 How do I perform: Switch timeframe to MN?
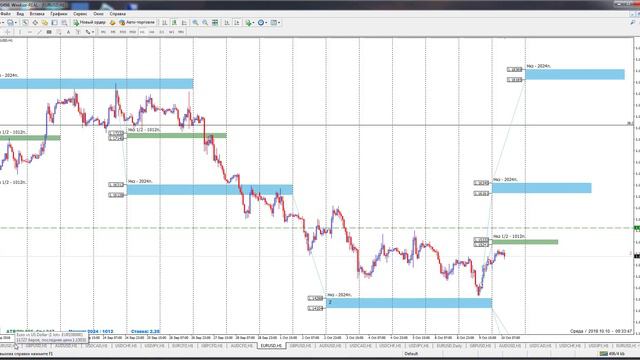click(x=181, y=32)
